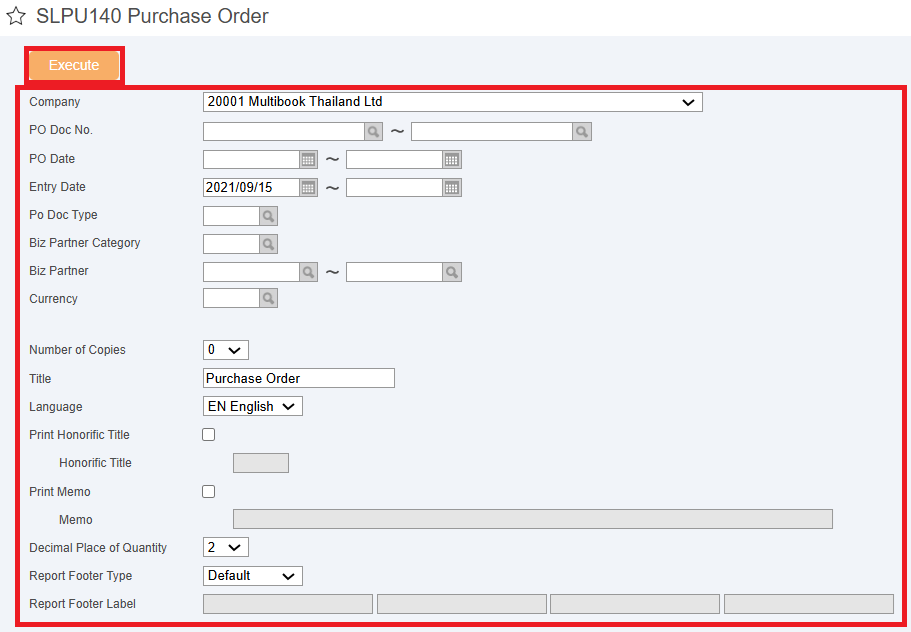Open Number of Copies dropdown
The image size is (911, 632).
click(x=226, y=350)
